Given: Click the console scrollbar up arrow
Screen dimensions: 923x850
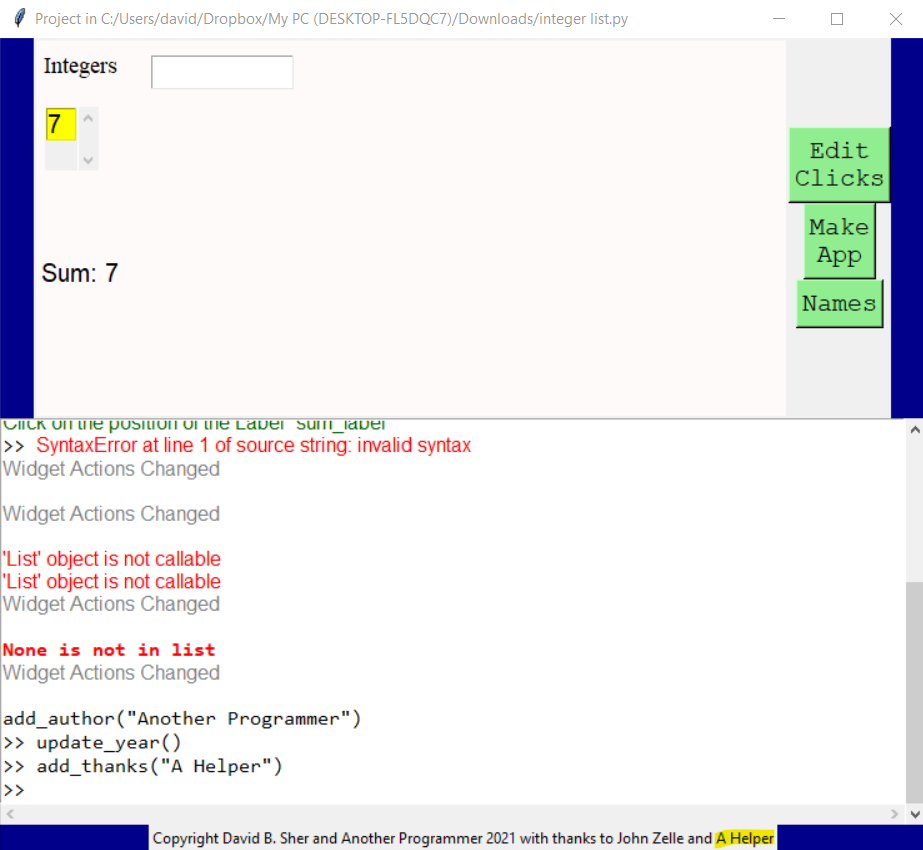Looking at the screenshot, I should [x=915, y=430].
